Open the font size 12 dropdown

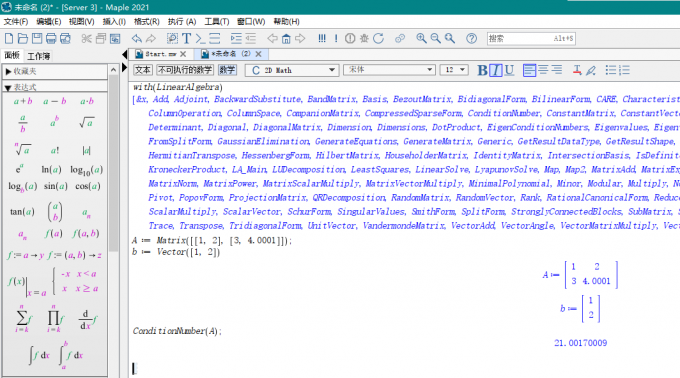(x=454, y=70)
